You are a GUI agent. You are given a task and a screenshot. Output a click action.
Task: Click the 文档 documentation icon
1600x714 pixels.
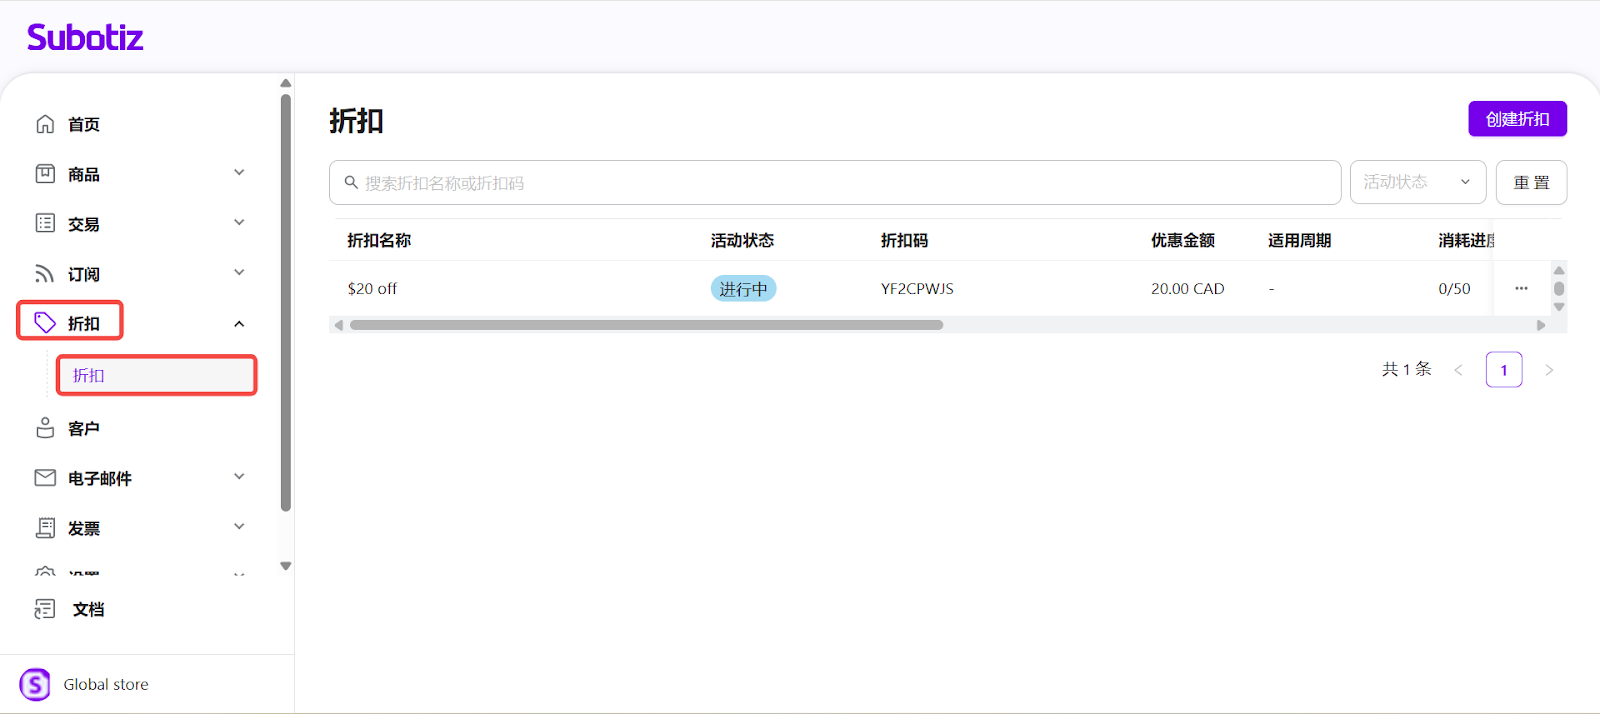[45, 609]
